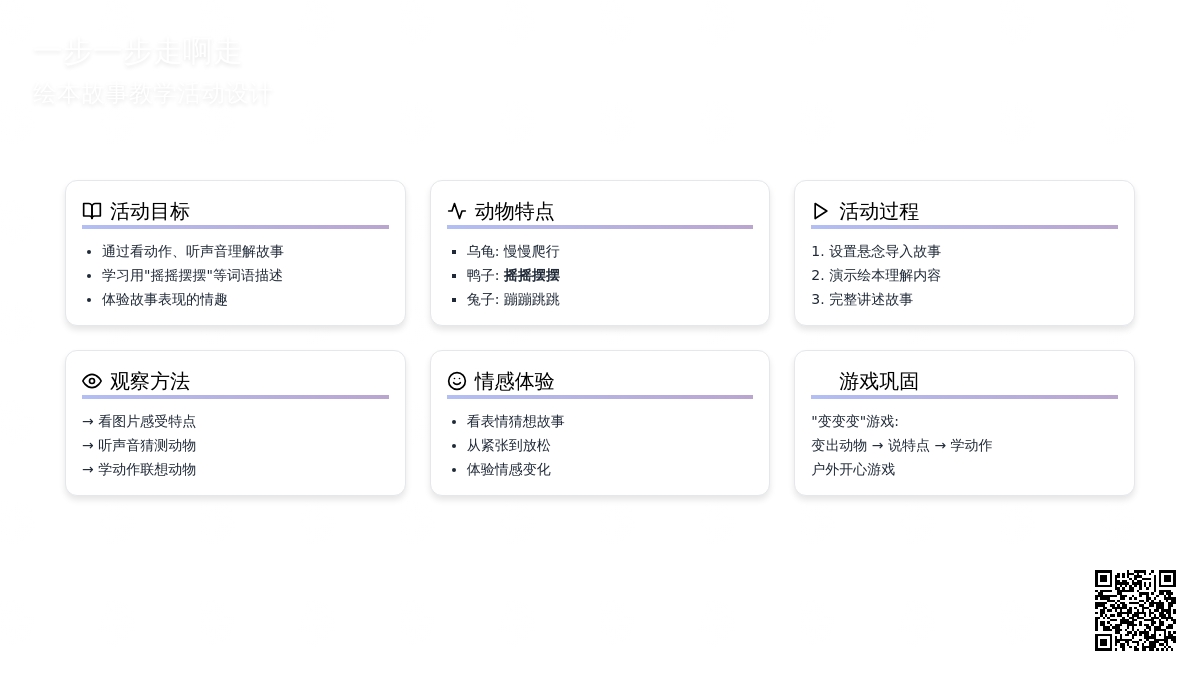The height and width of the screenshot is (675, 1200).
Task: Click the QR code image
Action: pos(1135,610)
